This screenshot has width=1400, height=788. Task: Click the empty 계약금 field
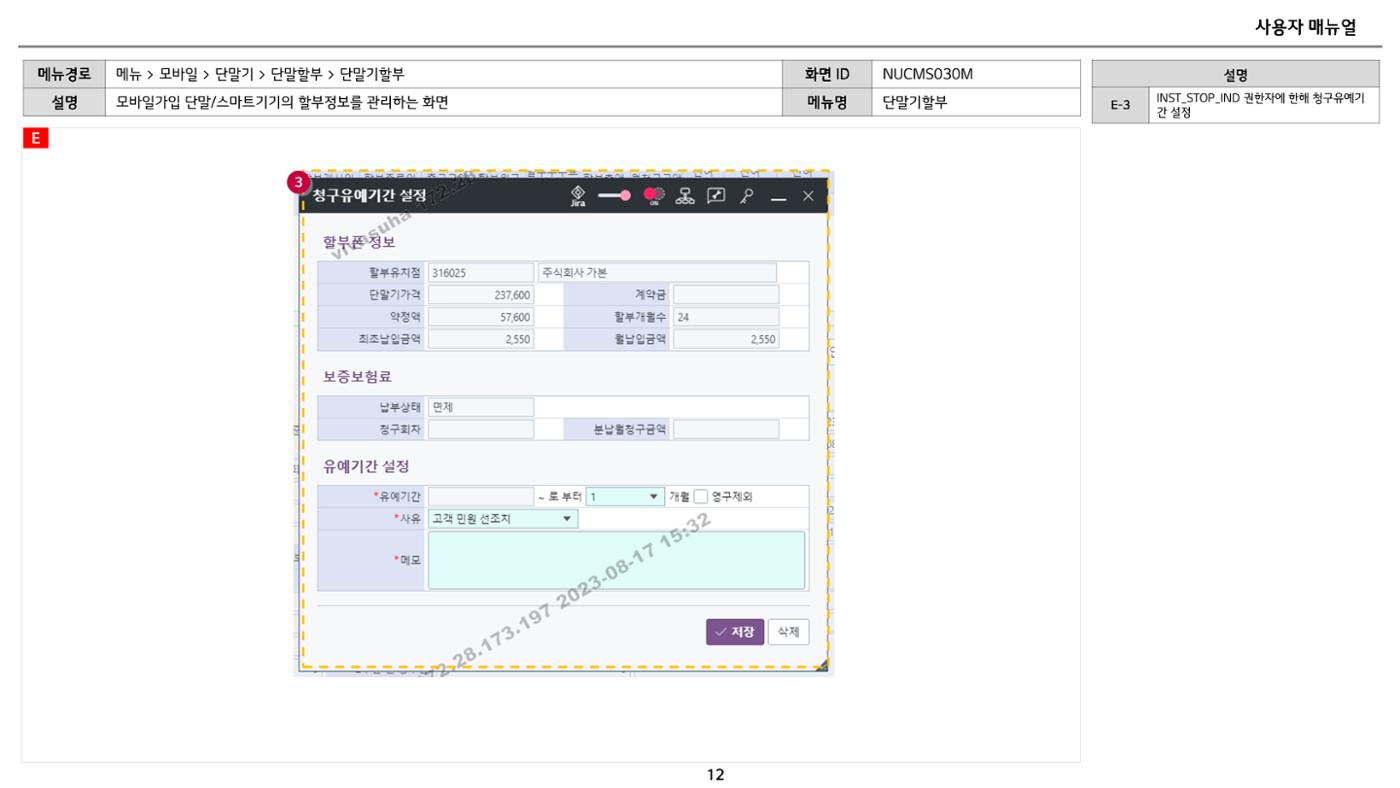coord(726,295)
